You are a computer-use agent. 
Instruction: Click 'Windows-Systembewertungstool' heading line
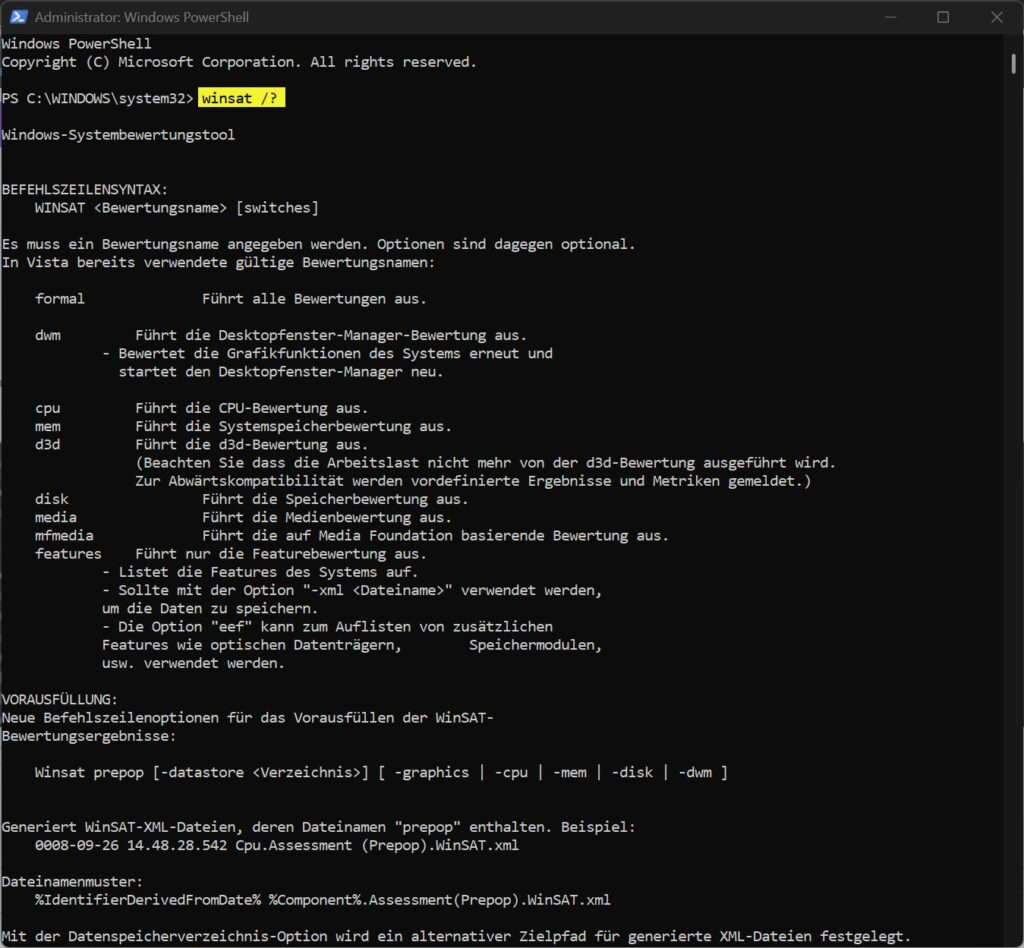click(x=118, y=135)
